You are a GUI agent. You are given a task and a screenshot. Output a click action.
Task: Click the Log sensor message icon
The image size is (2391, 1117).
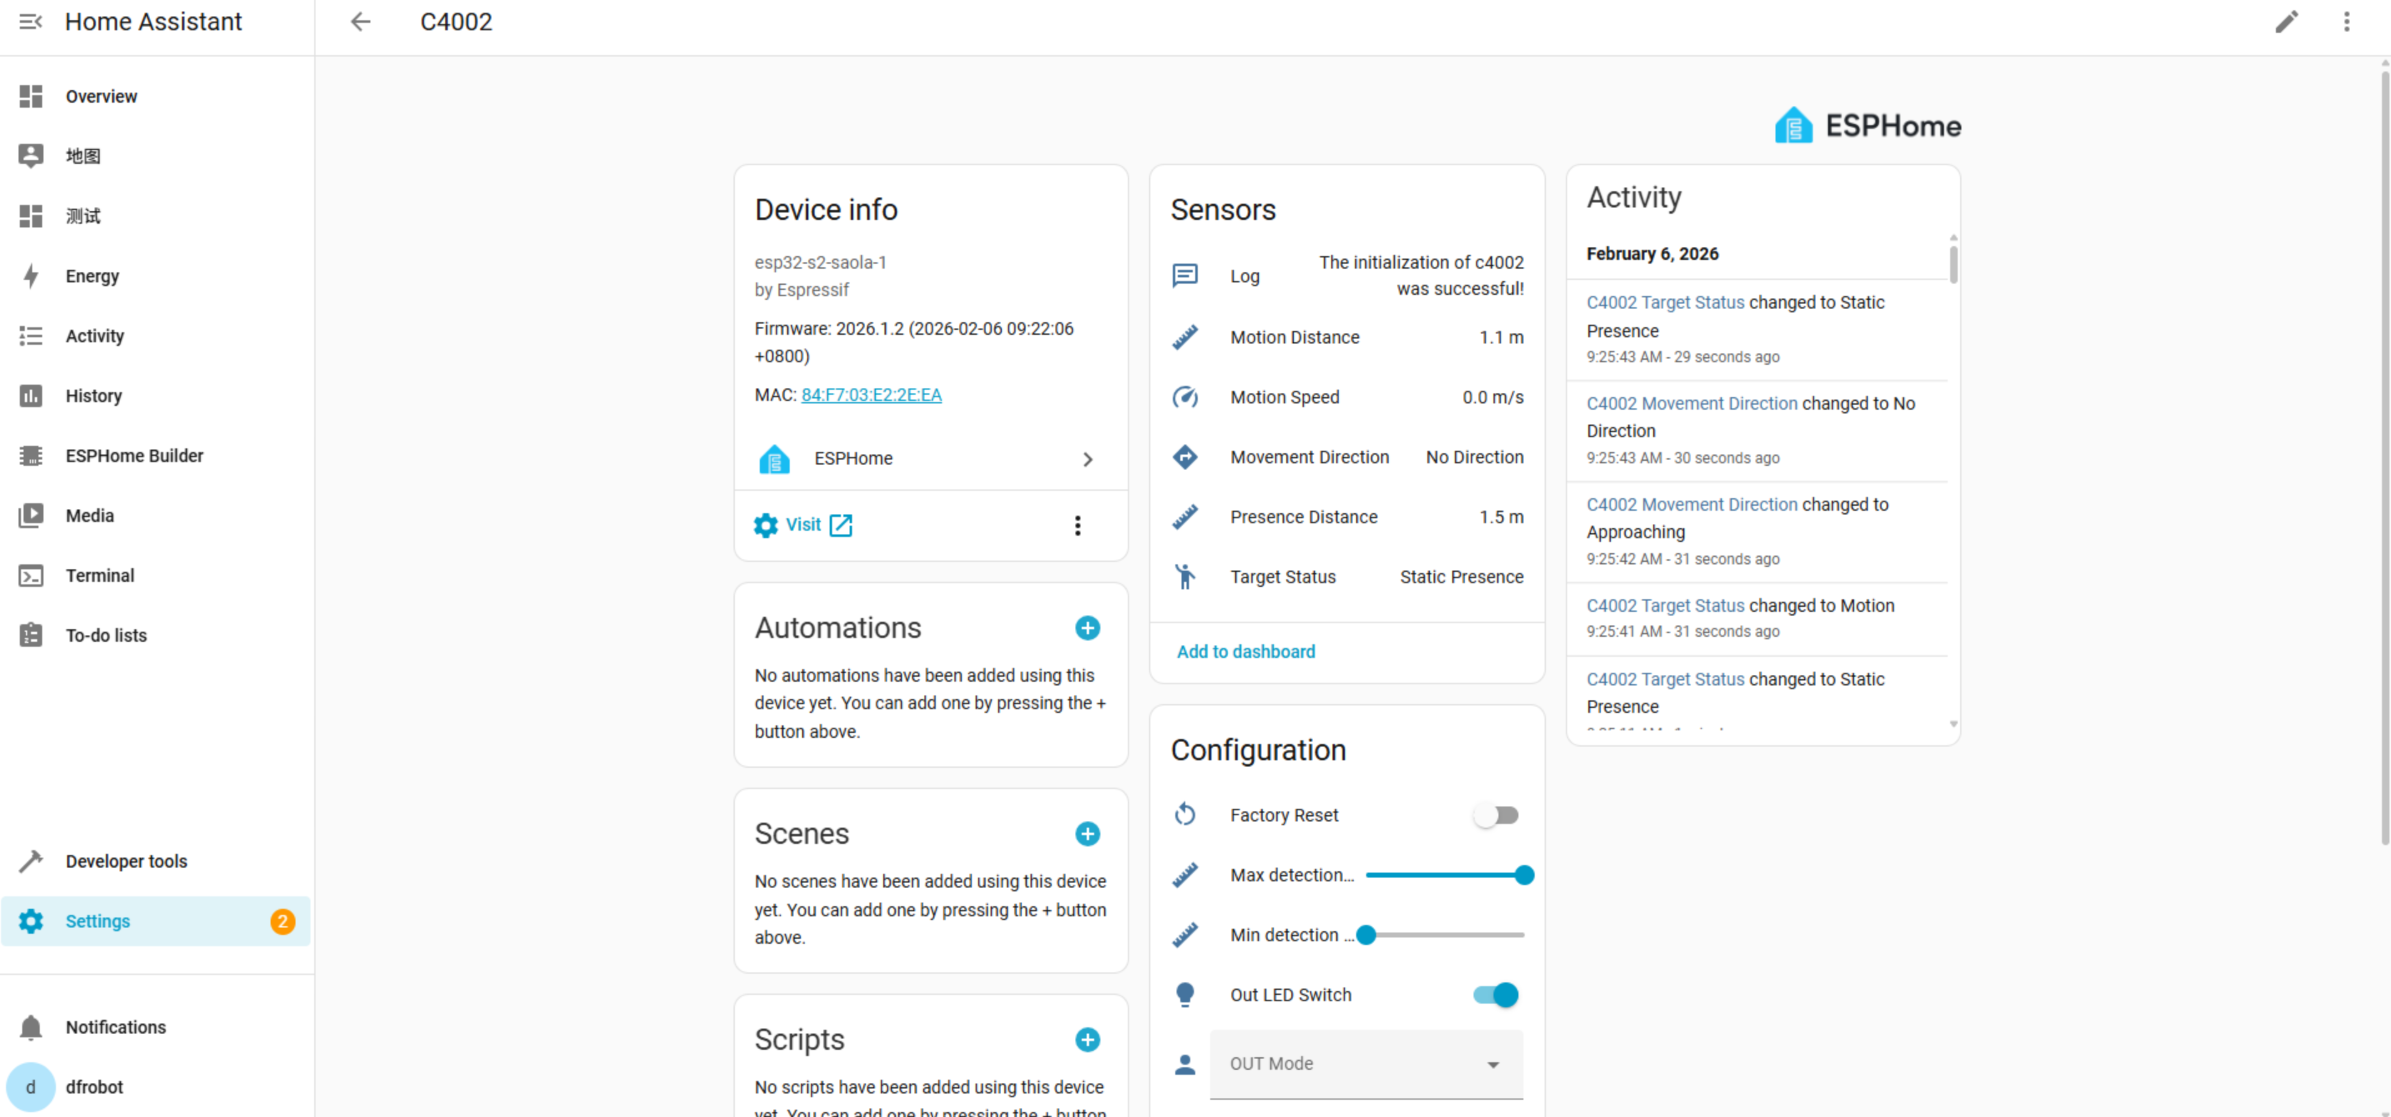(1185, 275)
